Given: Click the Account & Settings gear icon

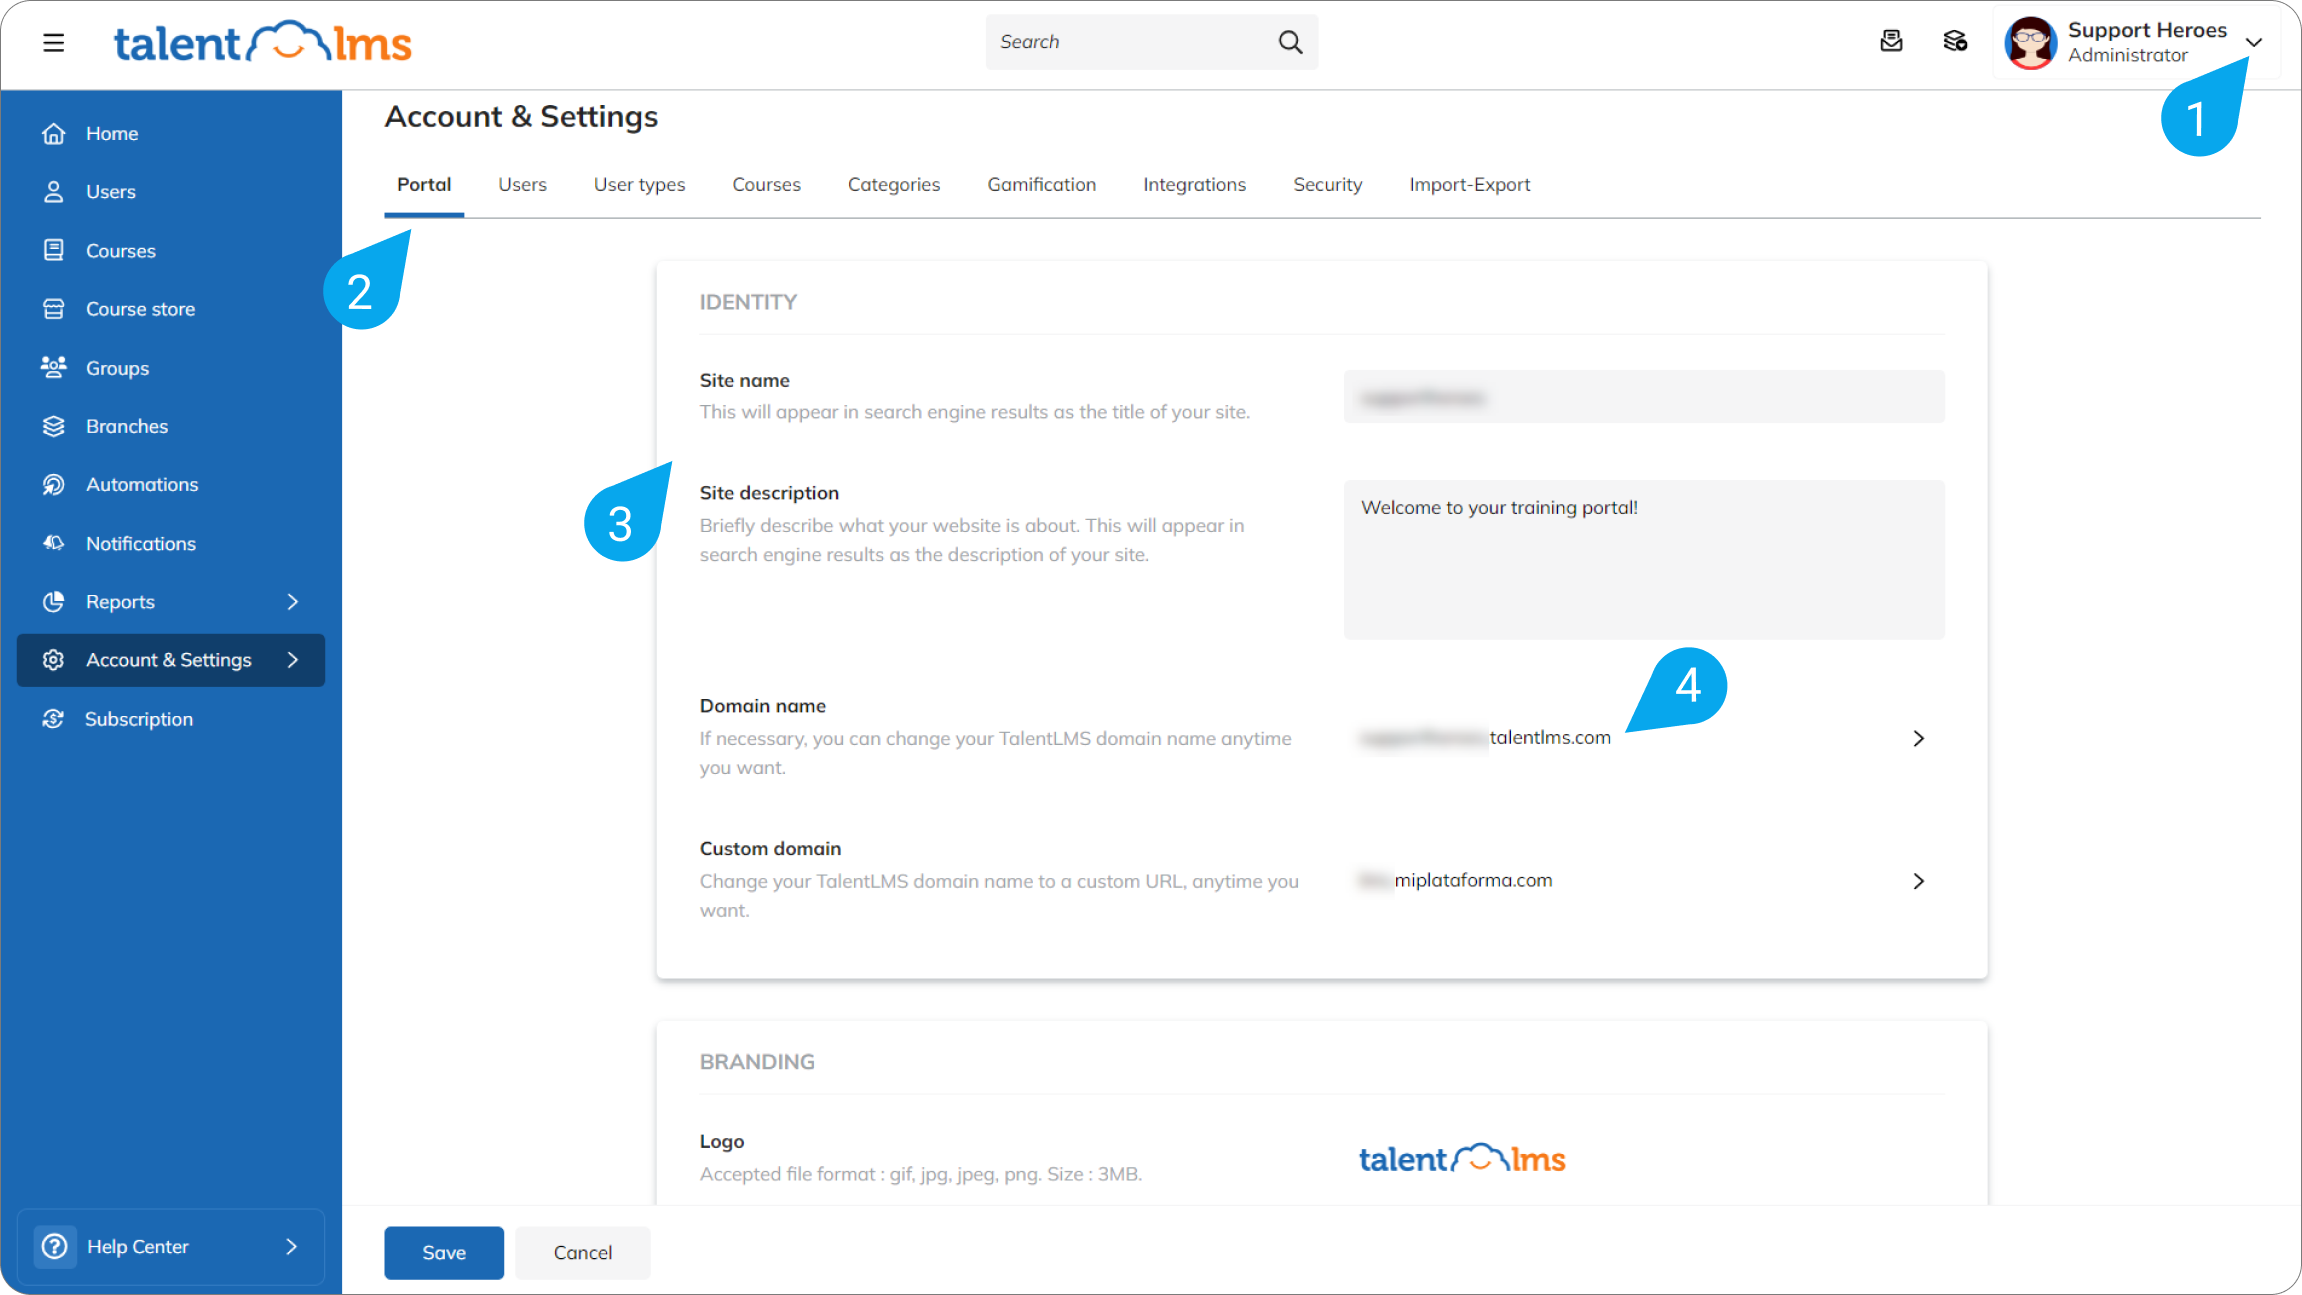Looking at the screenshot, I should coord(54,660).
